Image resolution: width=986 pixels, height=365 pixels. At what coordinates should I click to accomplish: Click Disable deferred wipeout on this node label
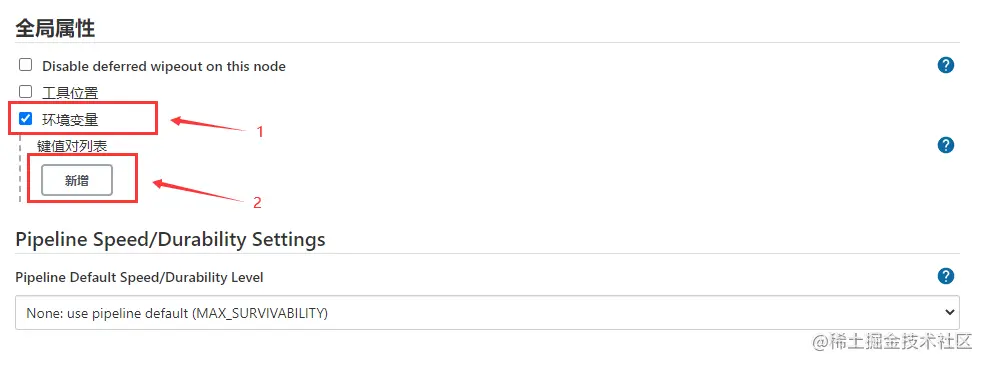coord(163,66)
